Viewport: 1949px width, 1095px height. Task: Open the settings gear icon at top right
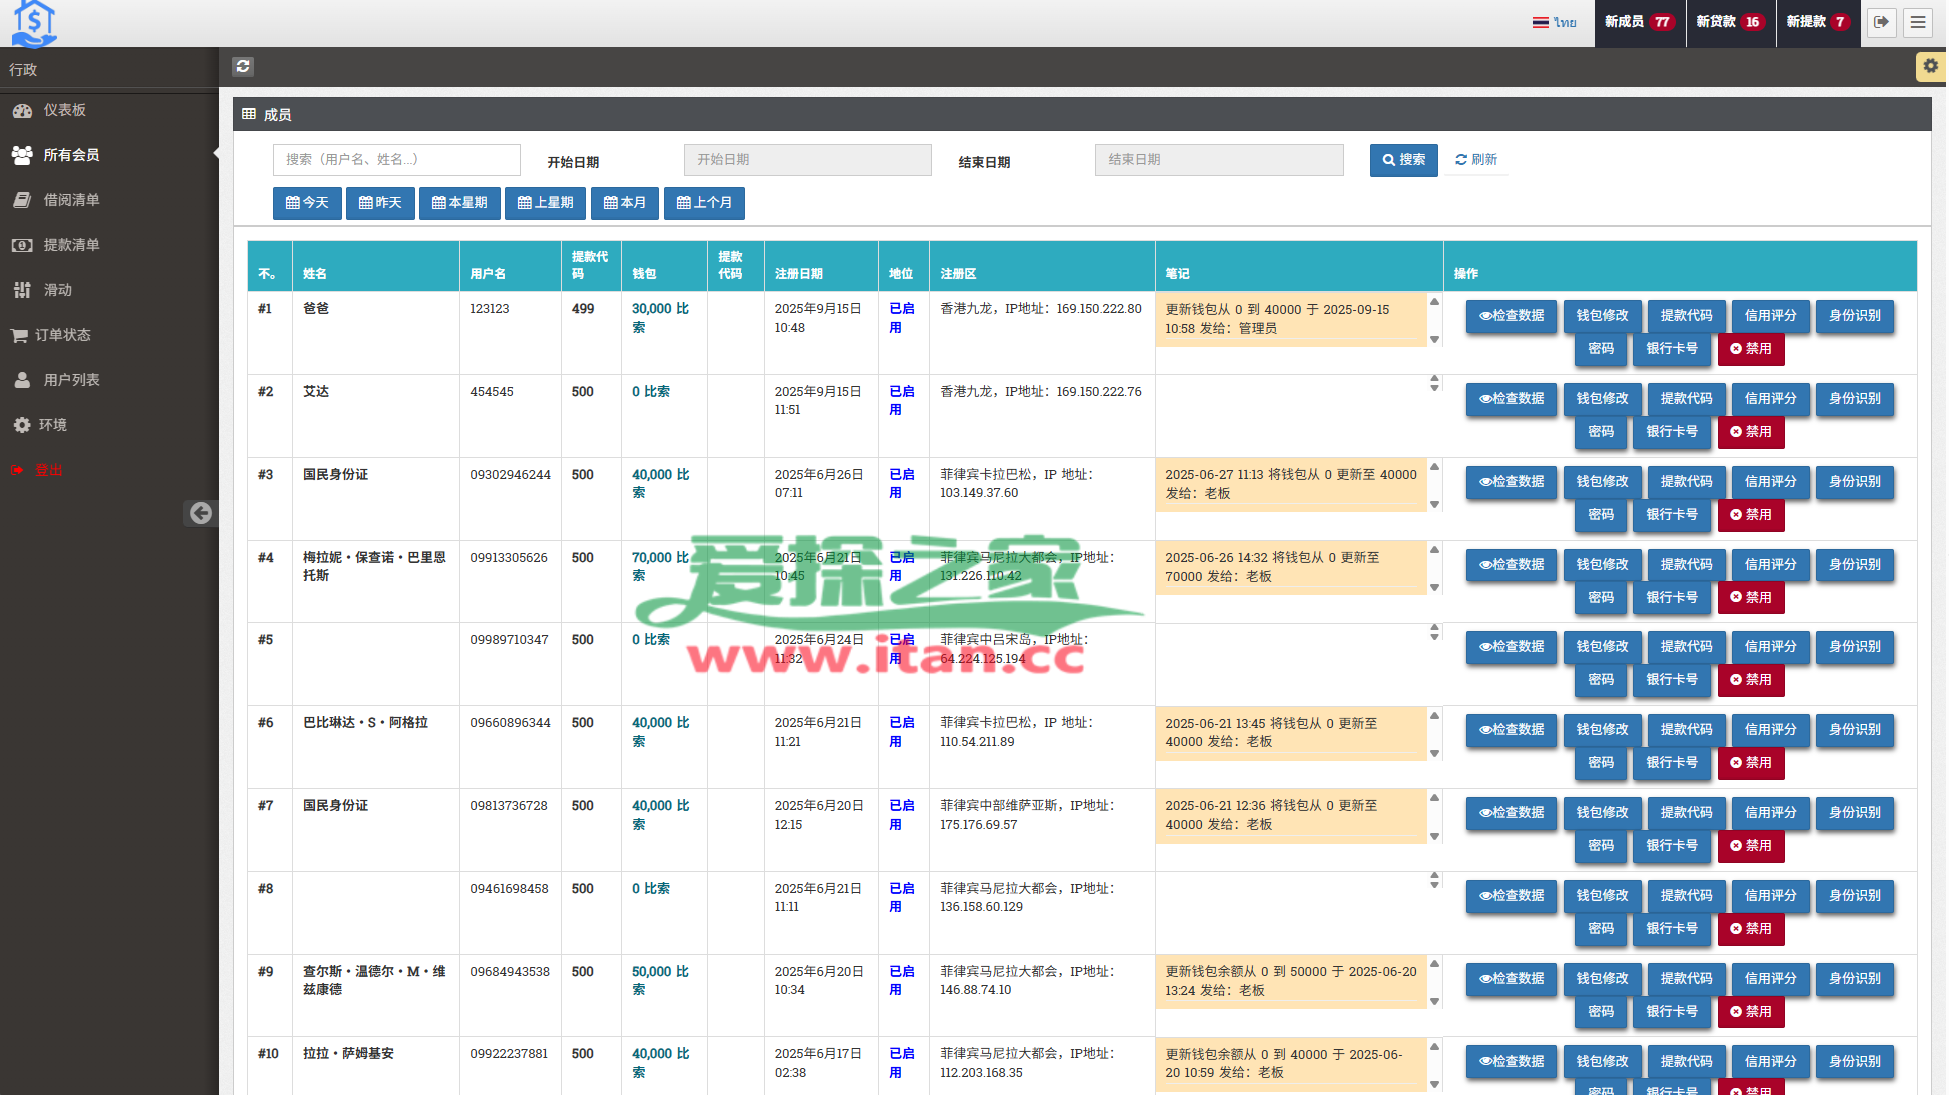pos(1930,66)
